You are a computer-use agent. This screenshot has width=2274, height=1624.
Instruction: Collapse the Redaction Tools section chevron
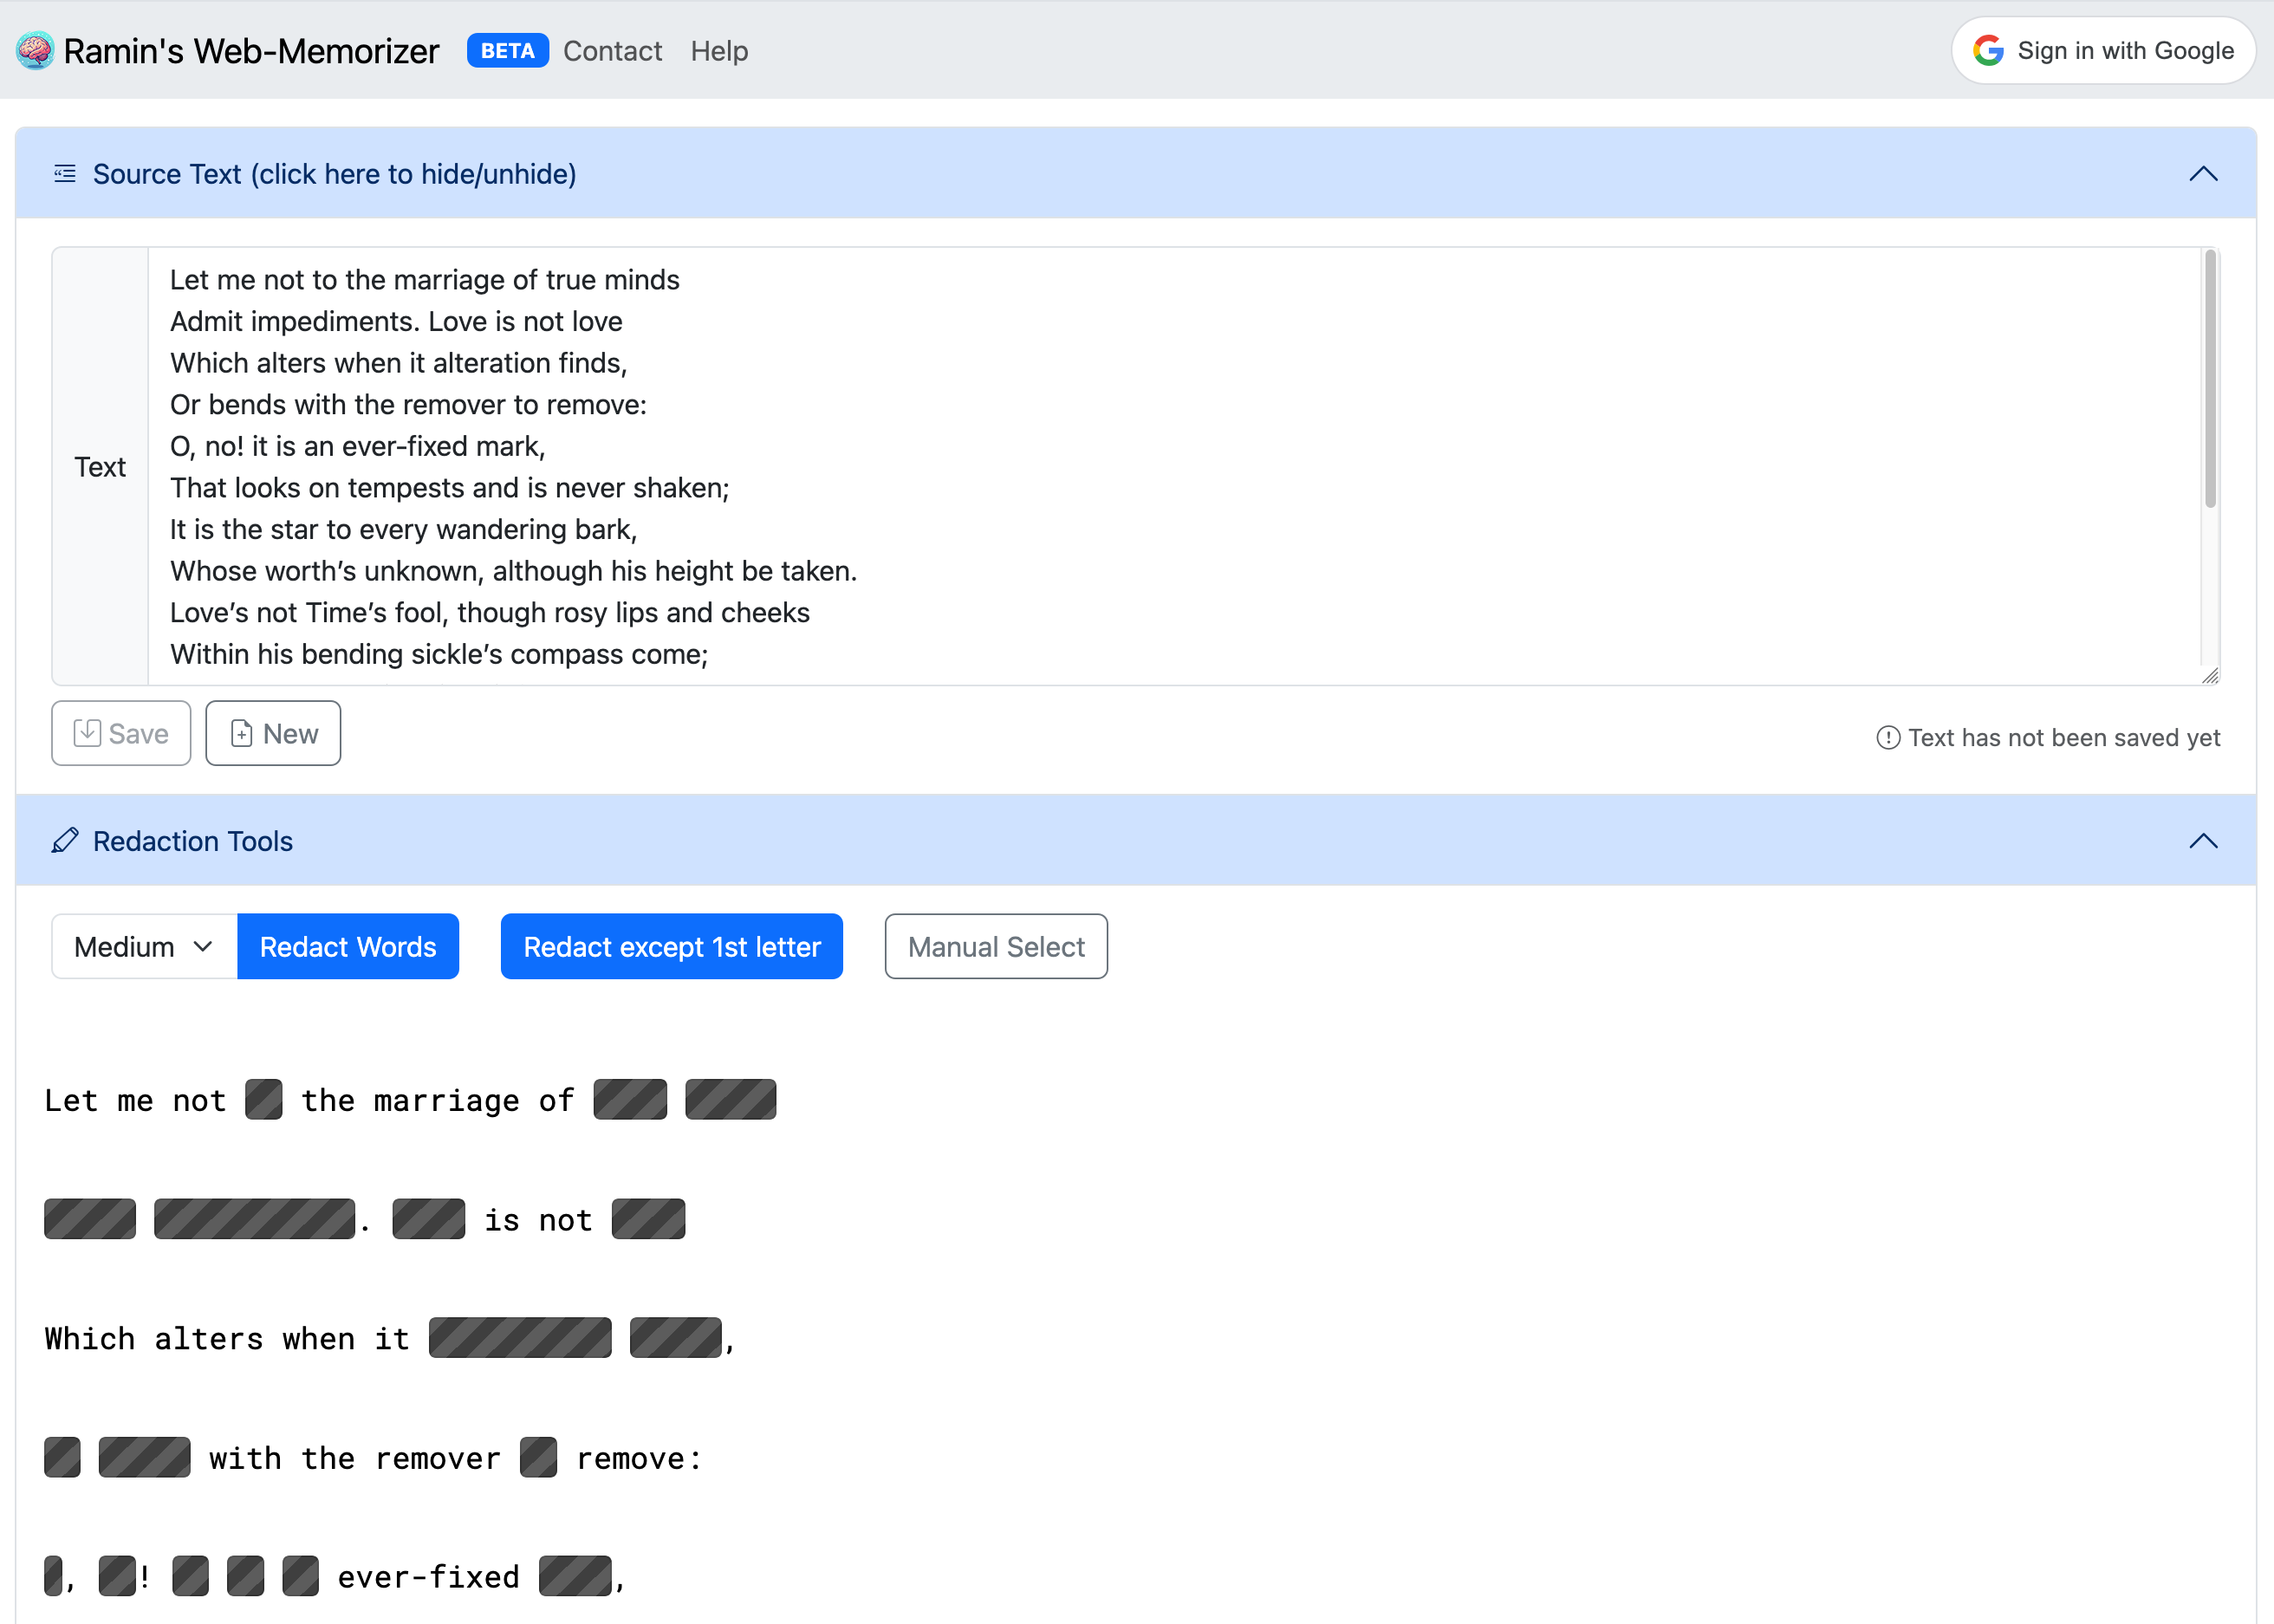tap(2203, 841)
